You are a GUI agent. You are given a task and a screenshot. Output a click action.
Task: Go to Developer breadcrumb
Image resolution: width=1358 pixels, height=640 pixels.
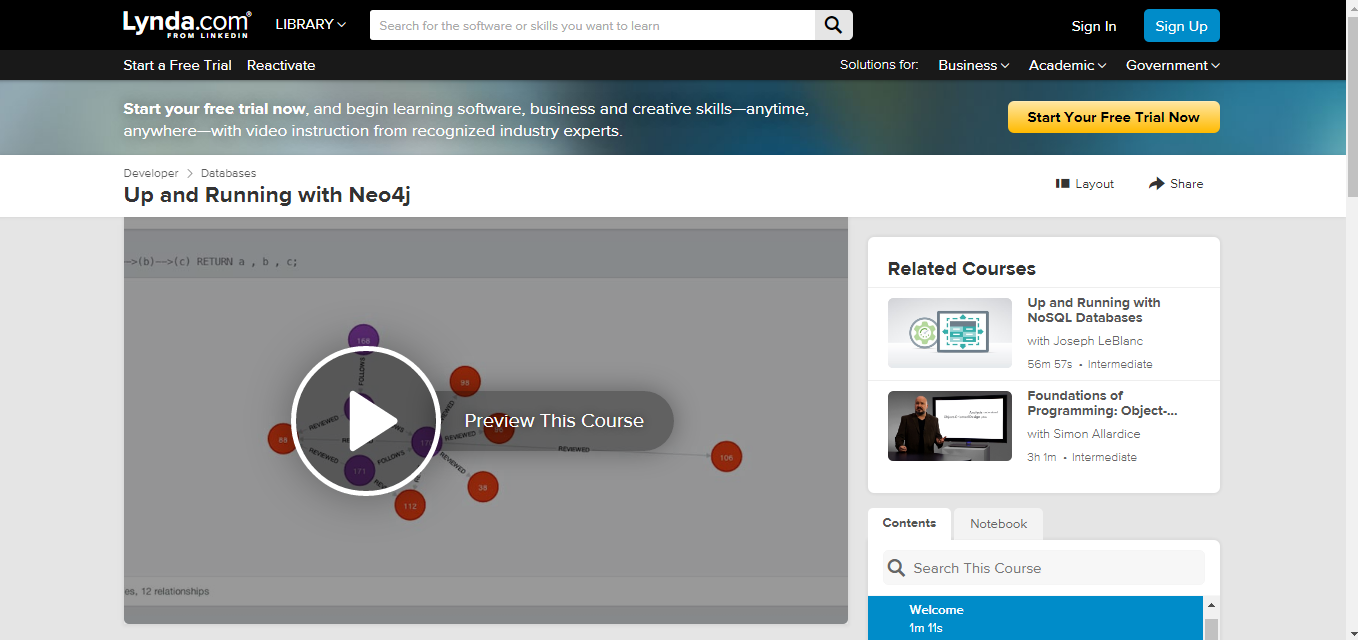[151, 173]
